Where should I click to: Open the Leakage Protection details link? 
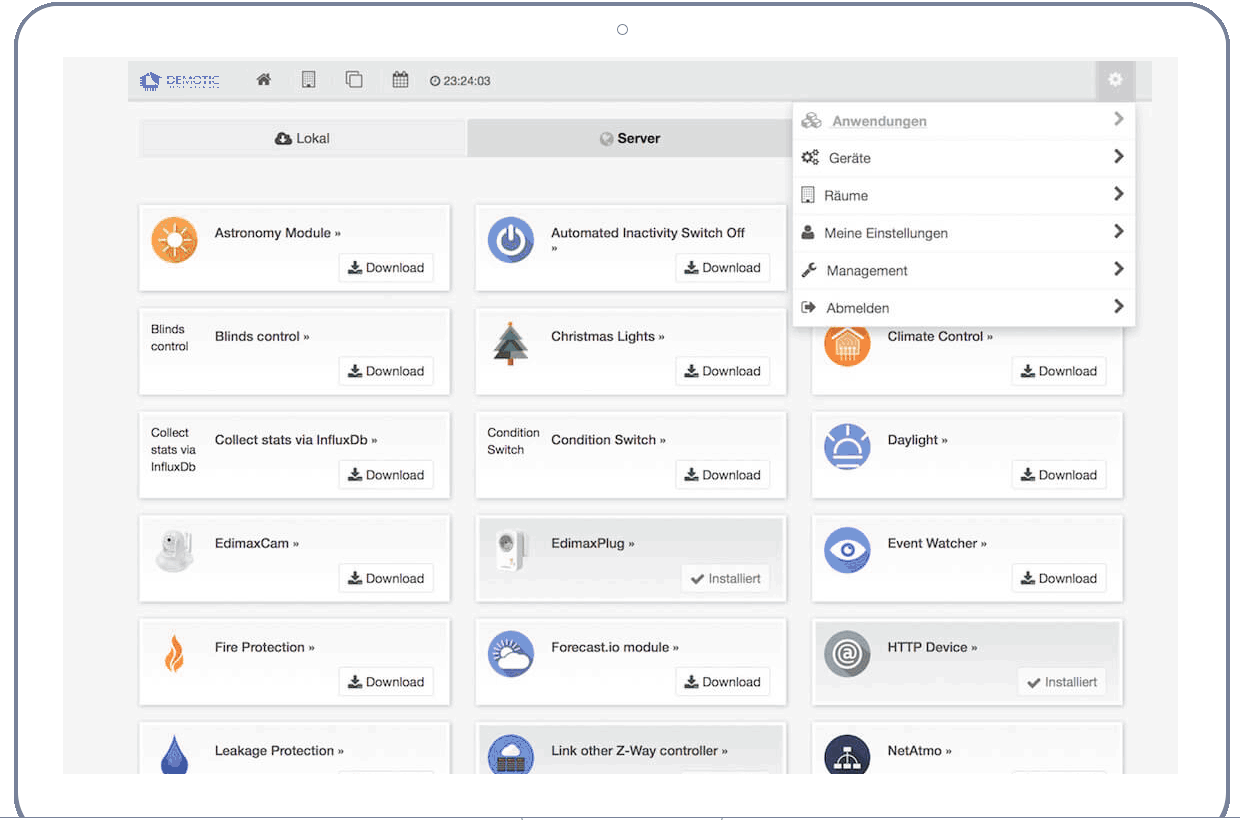(279, 751)
